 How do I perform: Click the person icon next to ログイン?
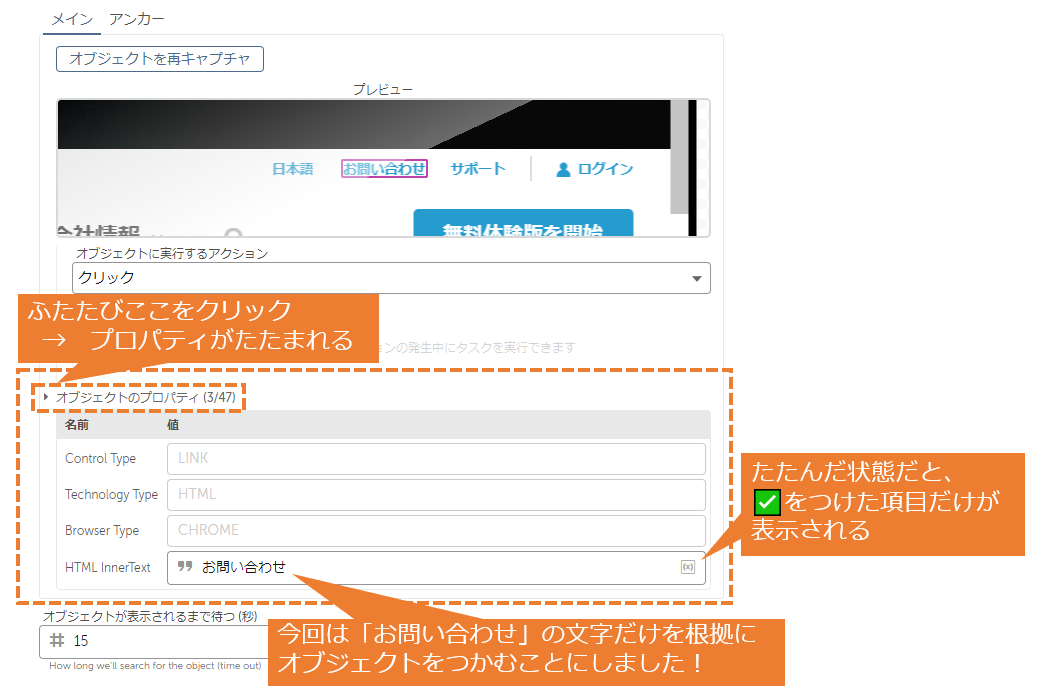pyautogui.click(x=561, y=168)
